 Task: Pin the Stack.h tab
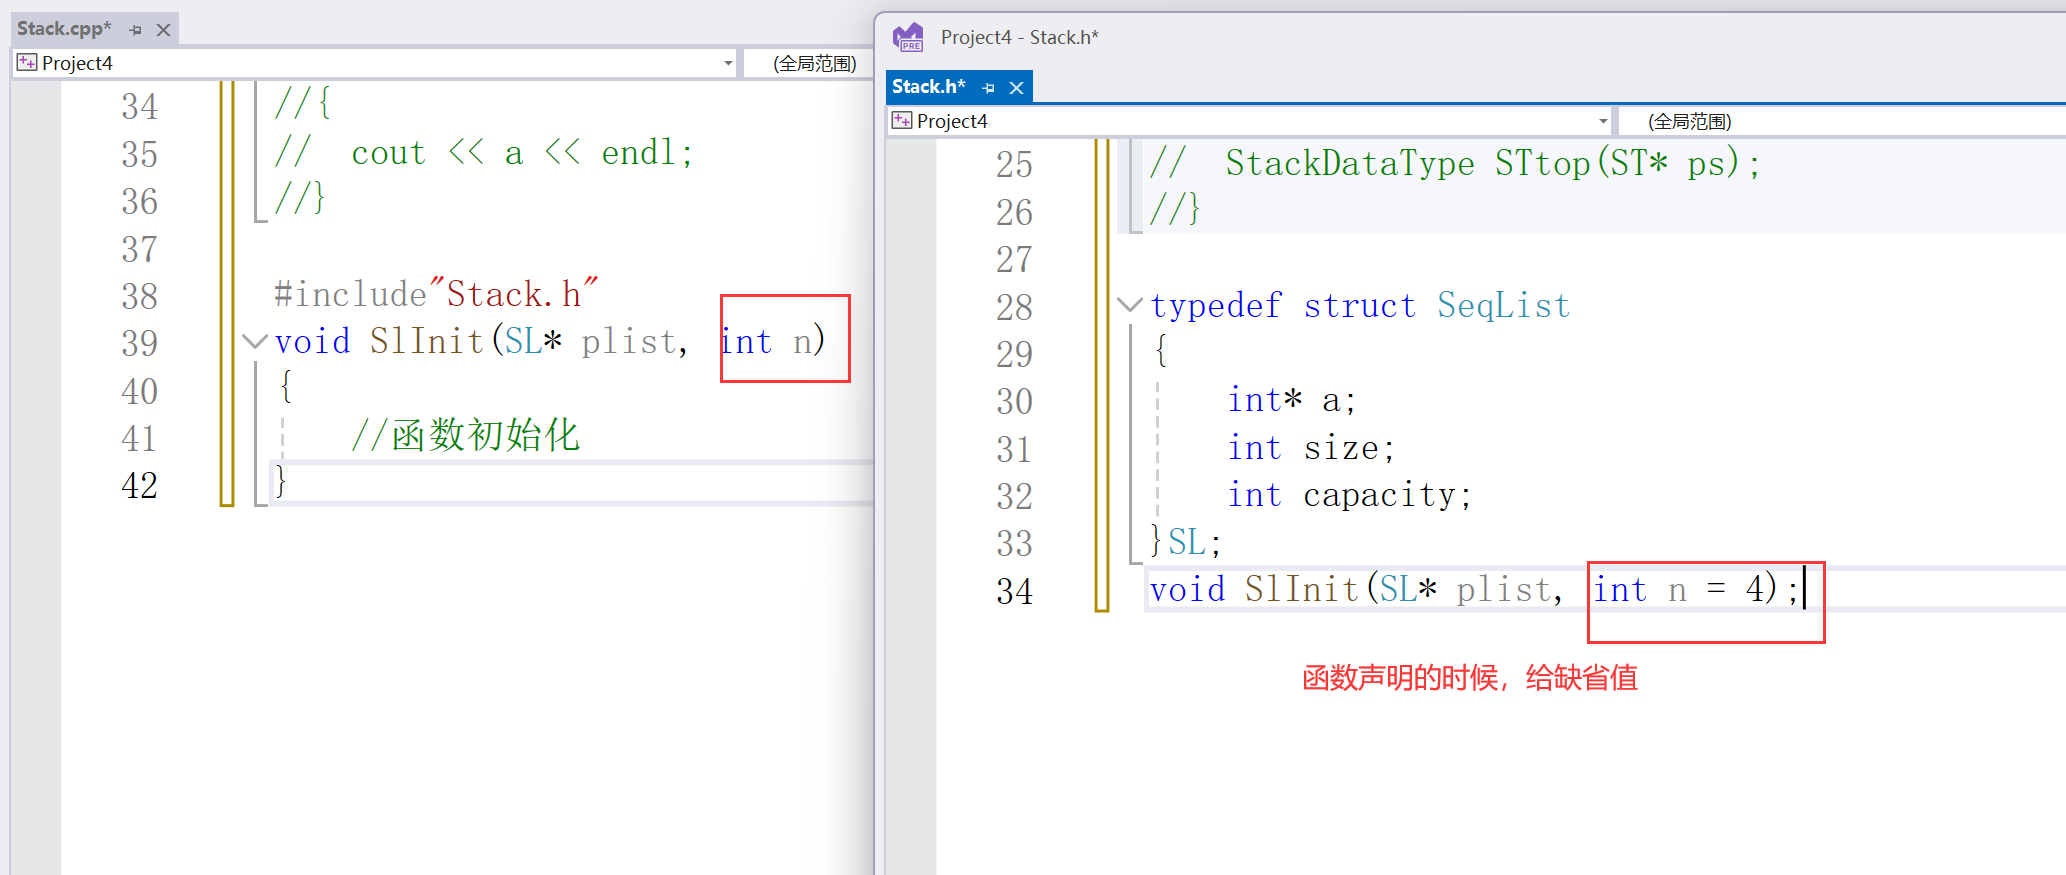point(989,88)
